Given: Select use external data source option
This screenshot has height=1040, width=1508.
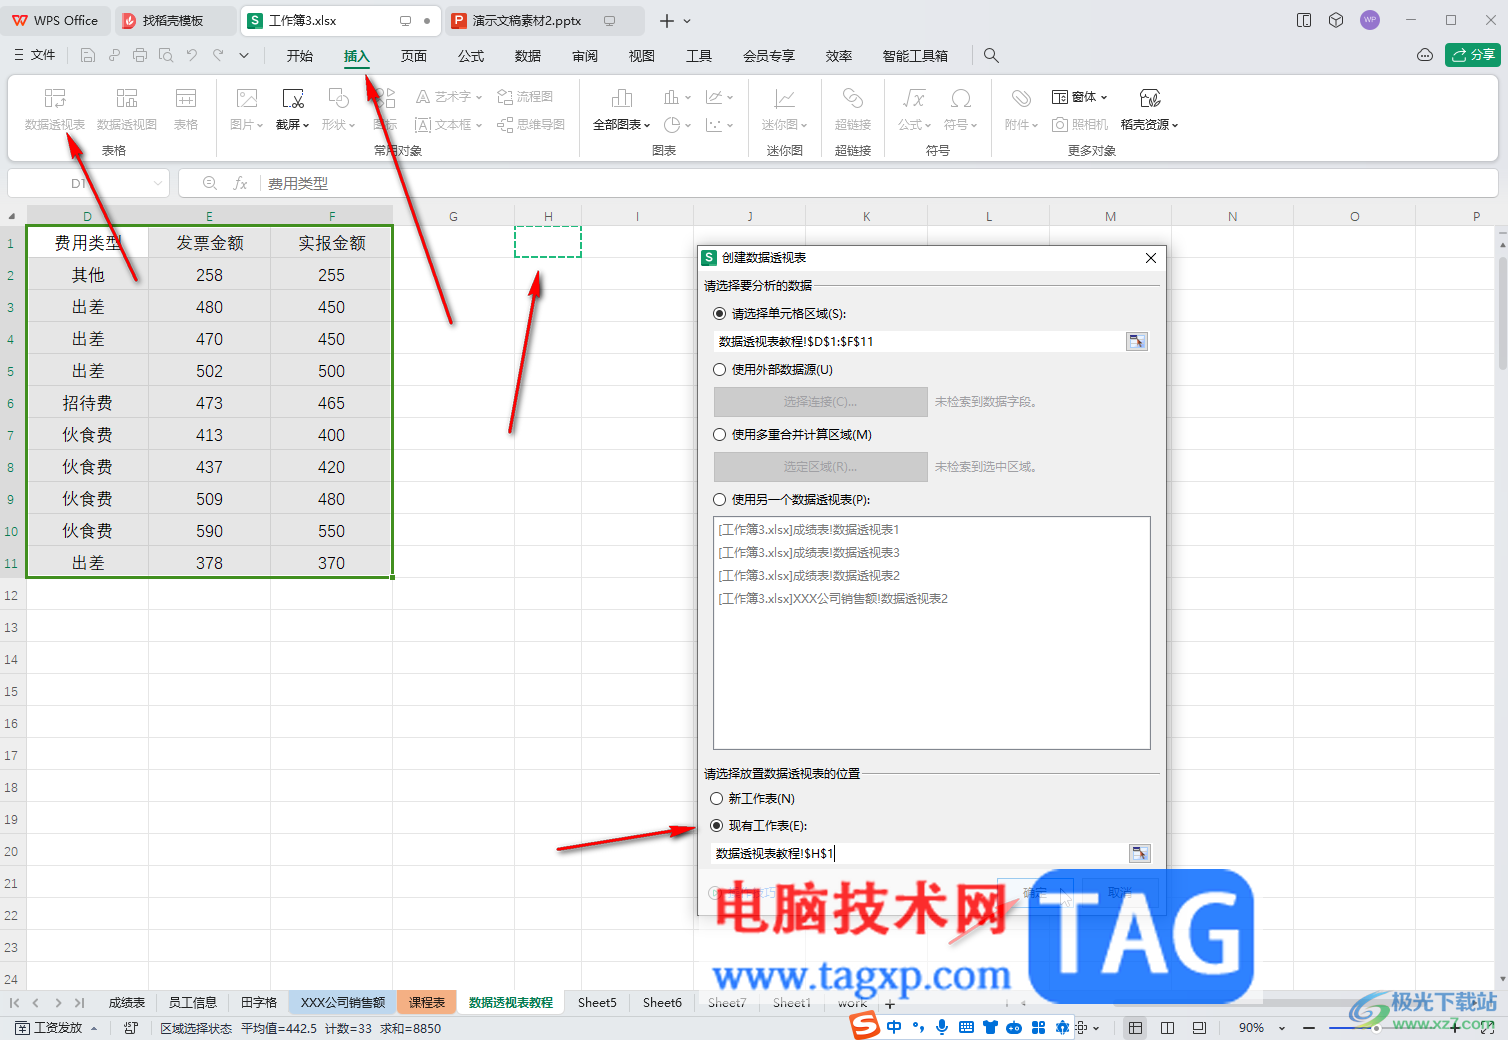Looking at the screenshot, I should [x=720, y=370].
